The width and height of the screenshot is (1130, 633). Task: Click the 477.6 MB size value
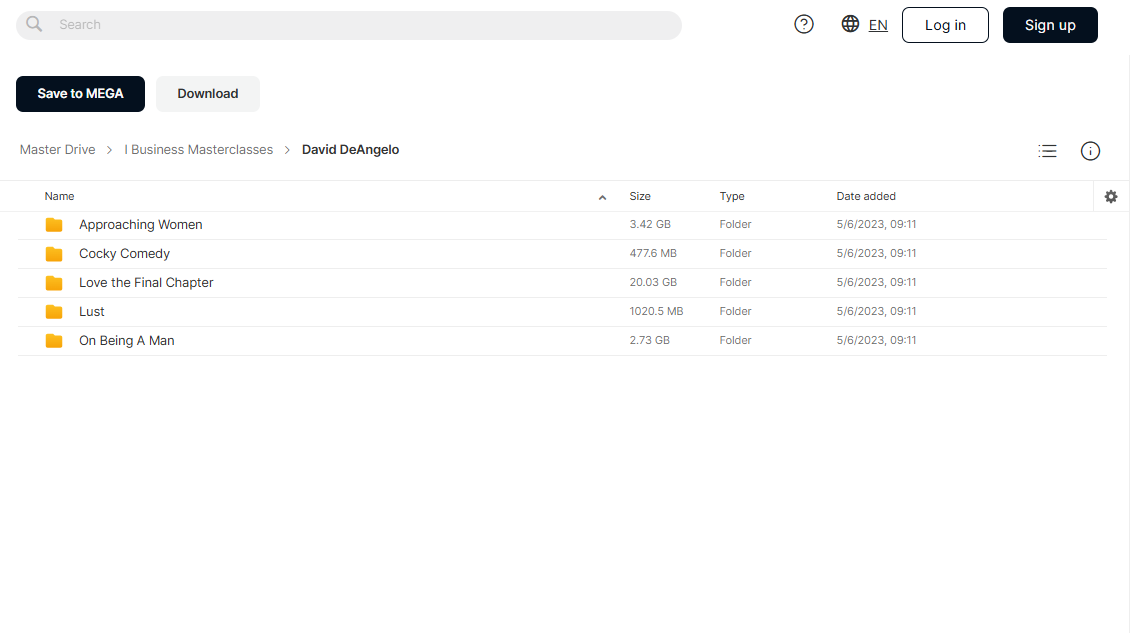click(x=653, y=253)
